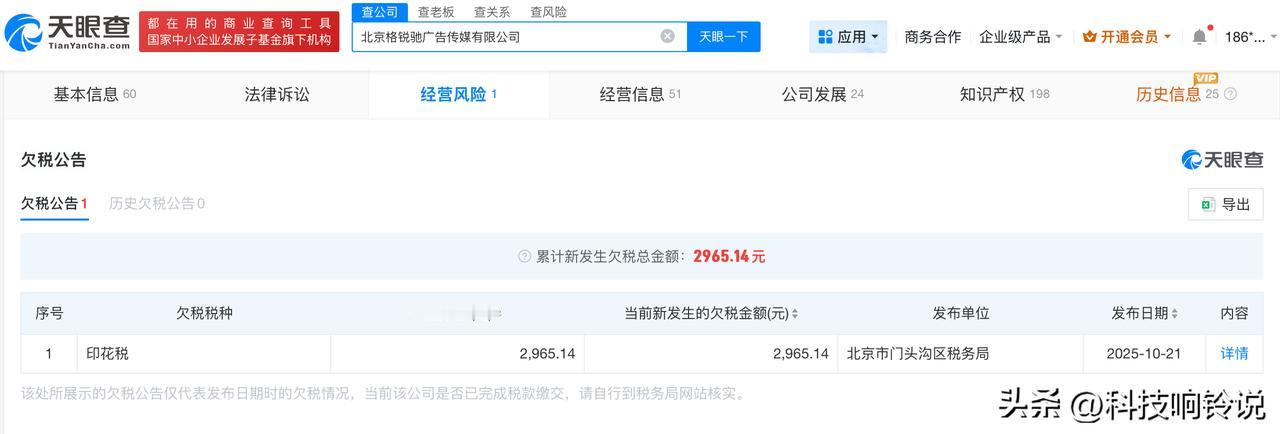Click the 天眼查 logo at right of 欠税公告
The image size is (1280, 434).
click(1222, 160)
